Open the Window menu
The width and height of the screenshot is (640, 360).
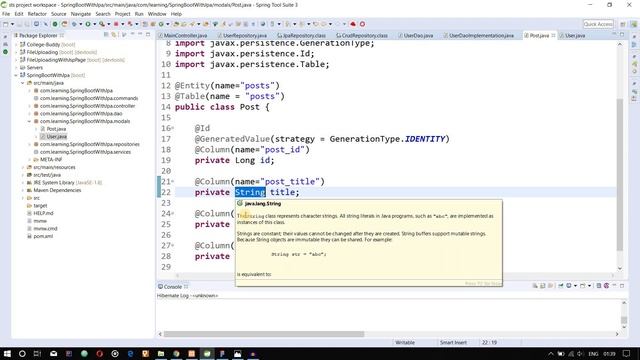(157, 14)
